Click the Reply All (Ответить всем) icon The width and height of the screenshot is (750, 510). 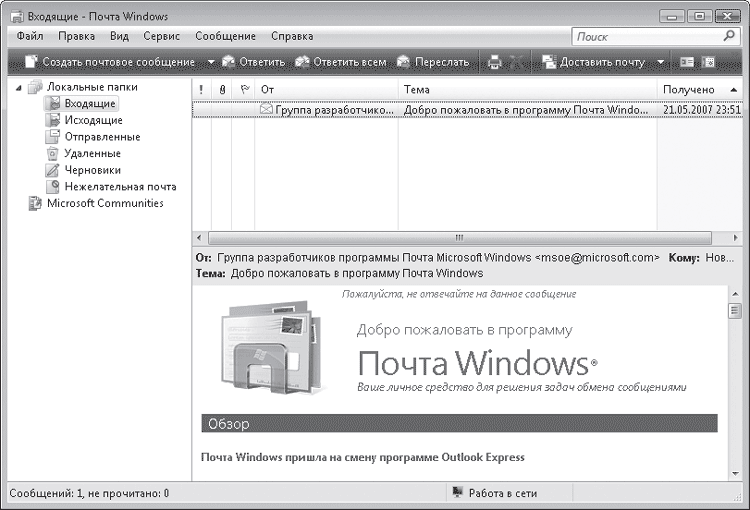pos(302,62)
